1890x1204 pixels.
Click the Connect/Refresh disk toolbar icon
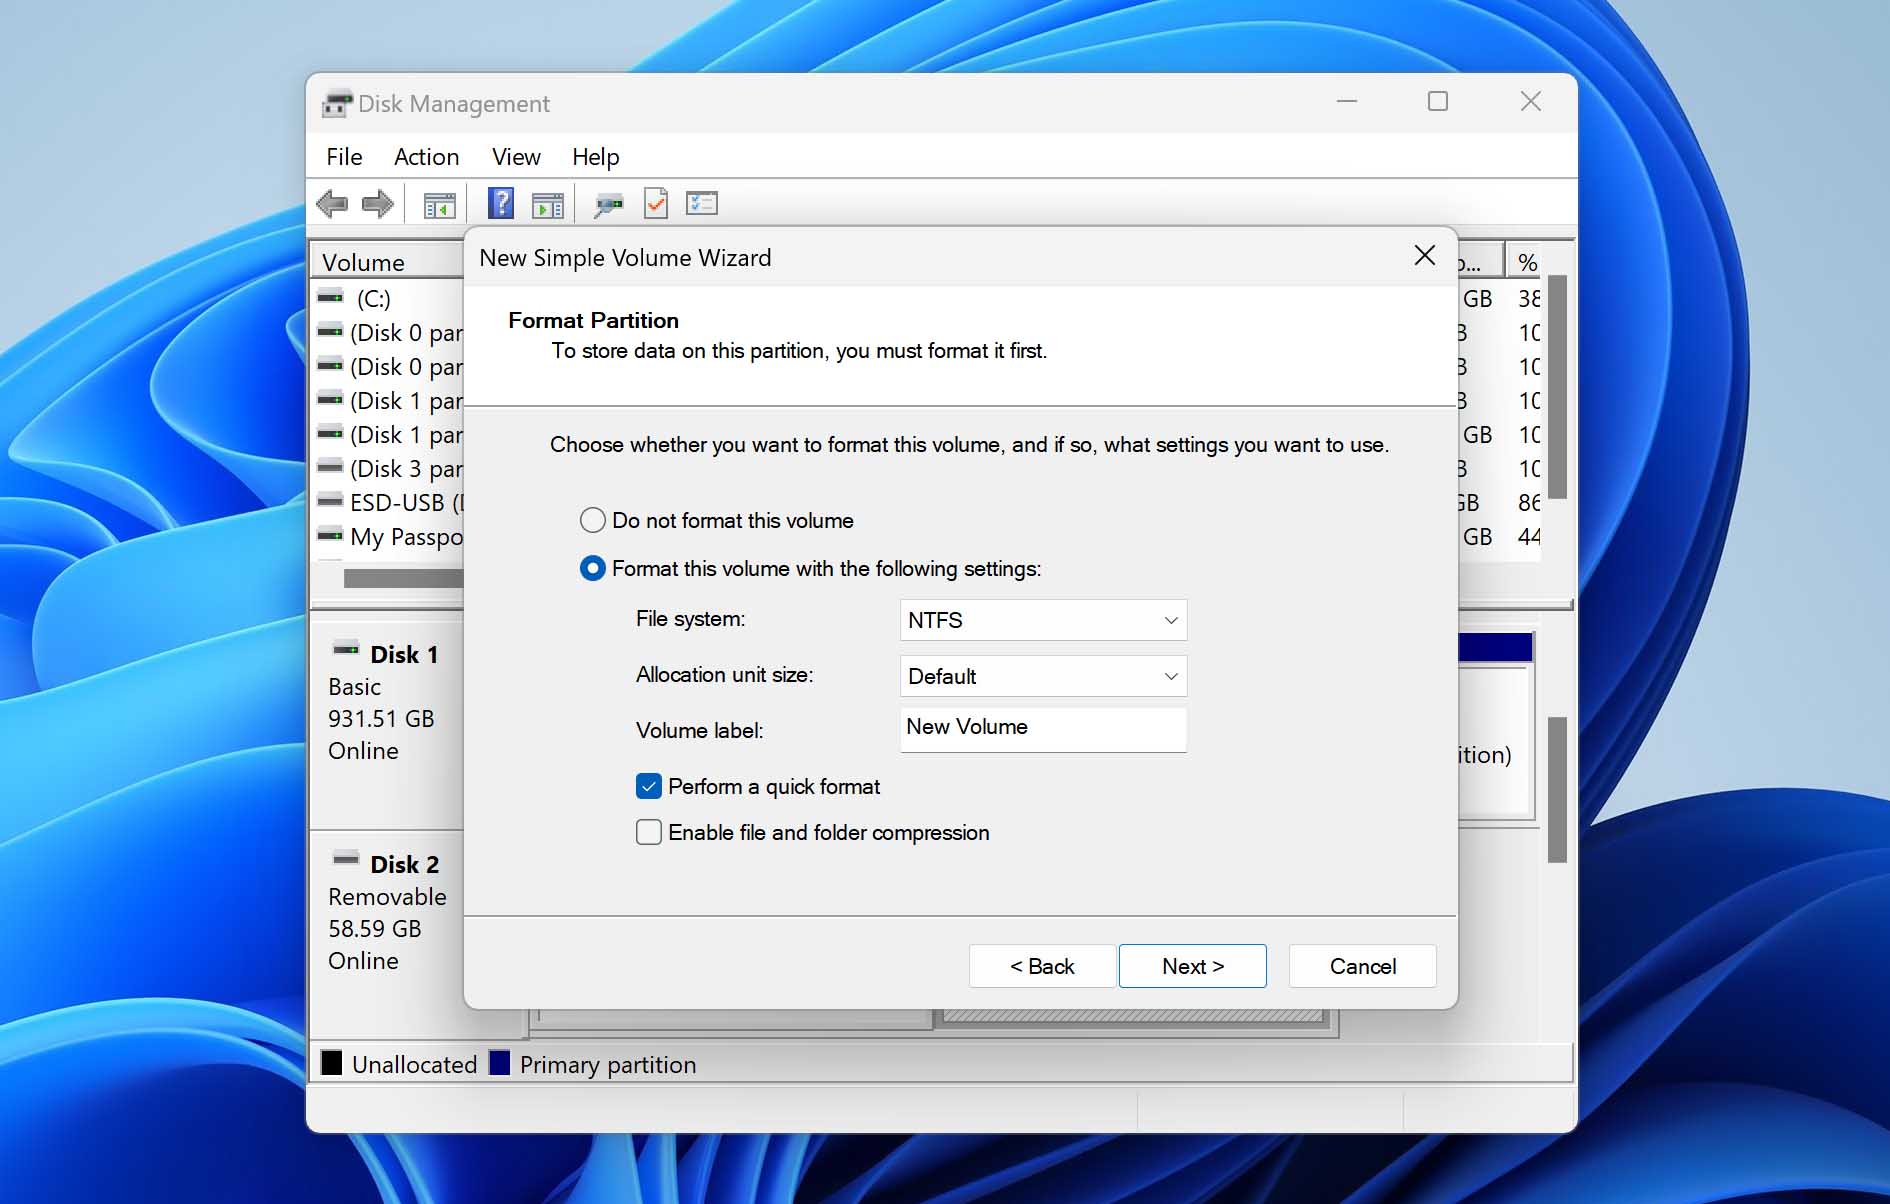point(608,205)
